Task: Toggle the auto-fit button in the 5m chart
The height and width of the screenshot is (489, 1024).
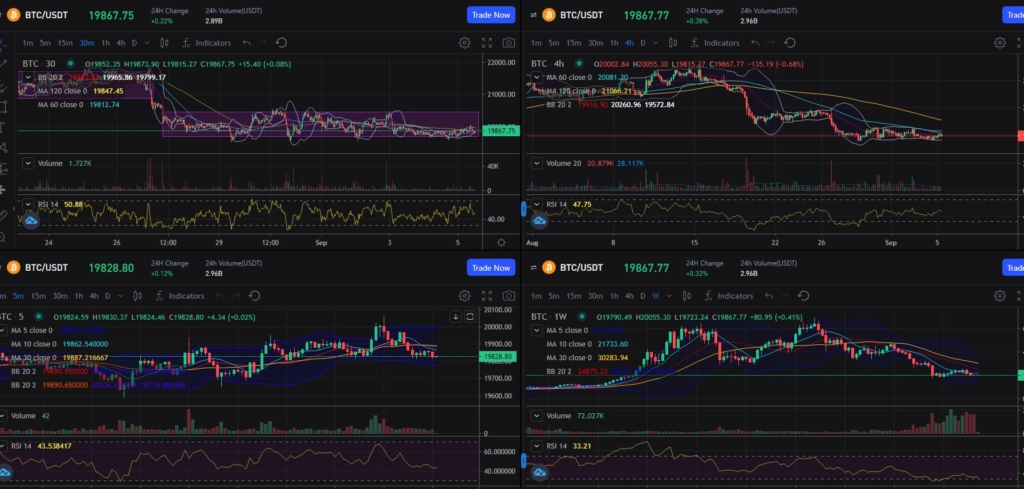Action: pyautogui.click(x=470, y=317)
